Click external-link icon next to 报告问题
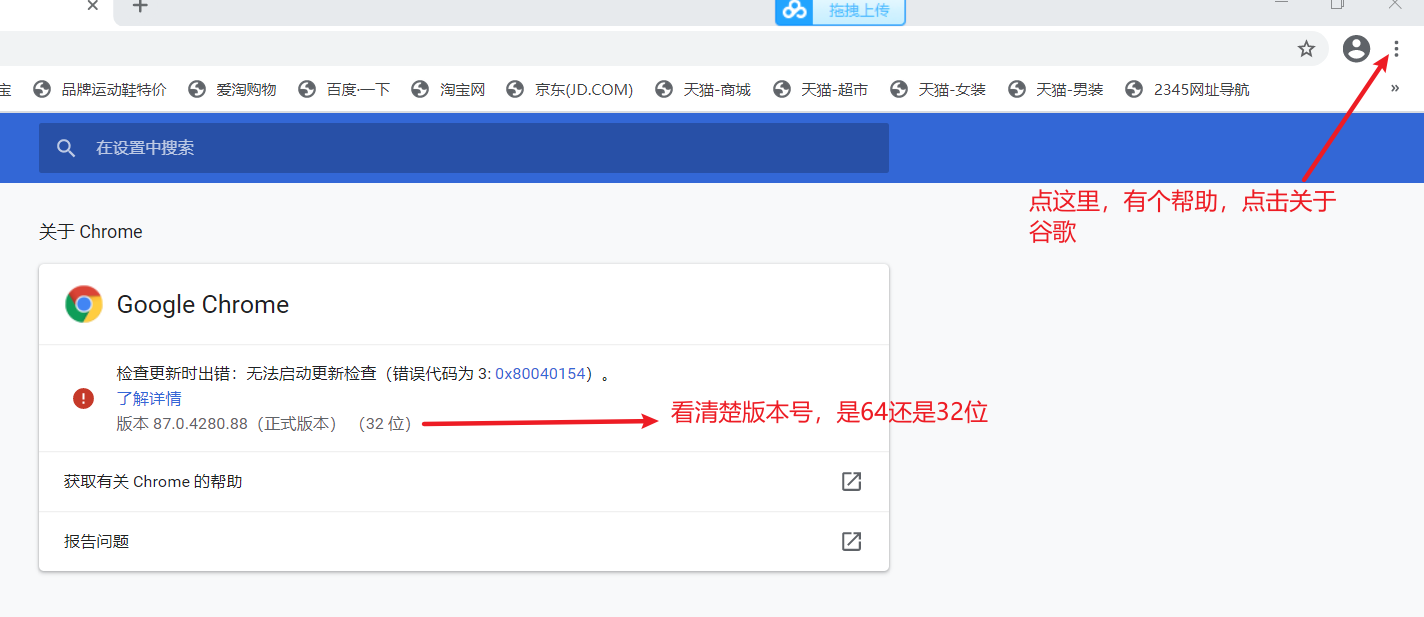Image resolution: width=1424 pixels, height=617 pixels. tap(850, 541)
